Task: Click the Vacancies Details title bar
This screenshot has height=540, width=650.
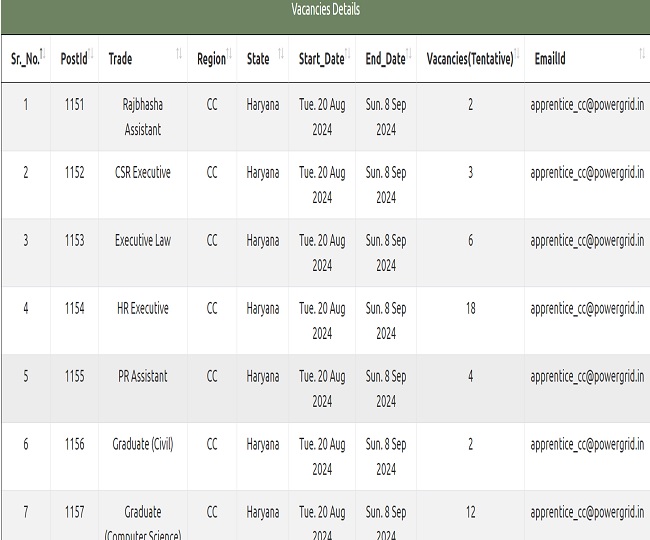Action: tap(325, 10)
